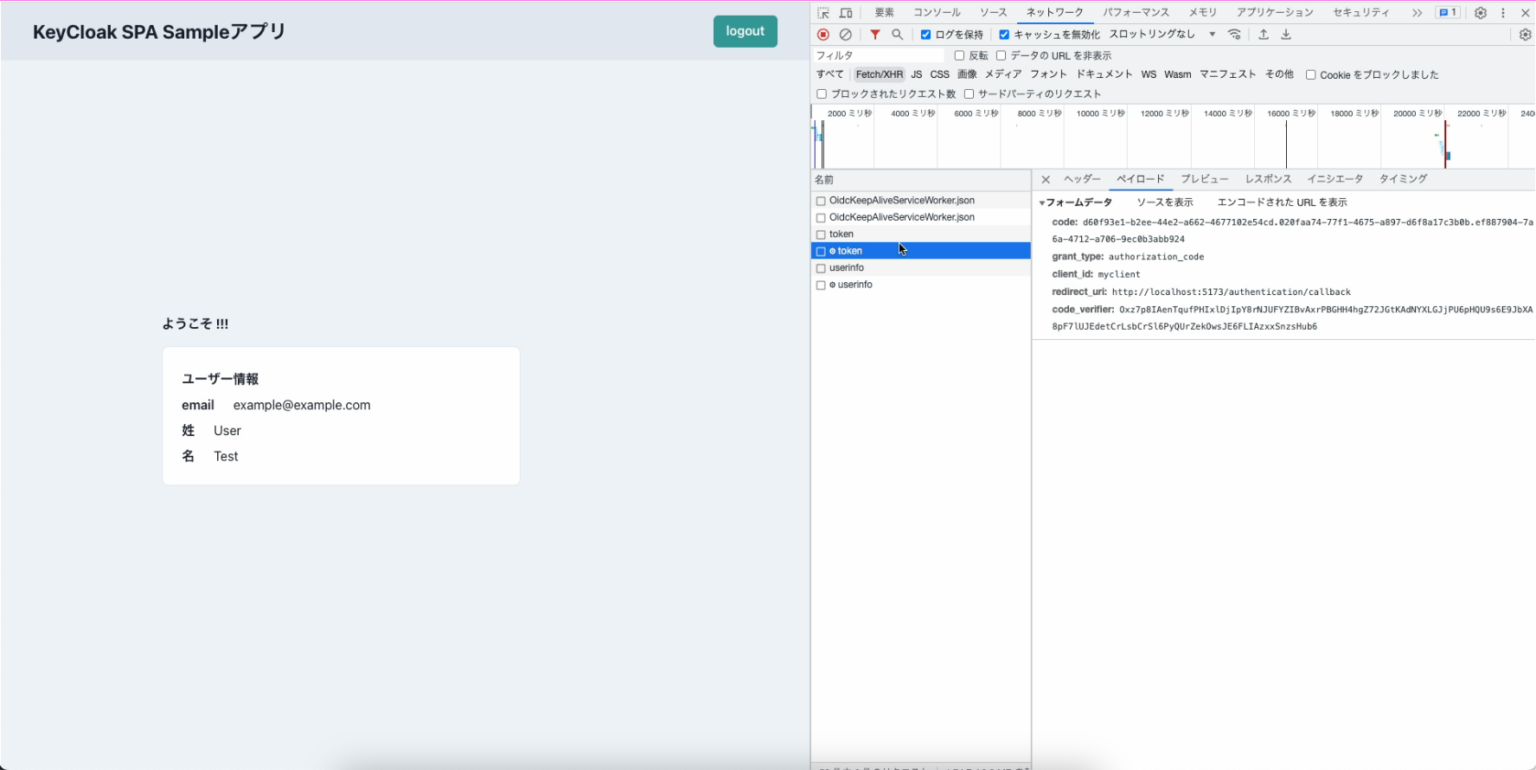Open the レスポンス tab

pos(1268,178)
